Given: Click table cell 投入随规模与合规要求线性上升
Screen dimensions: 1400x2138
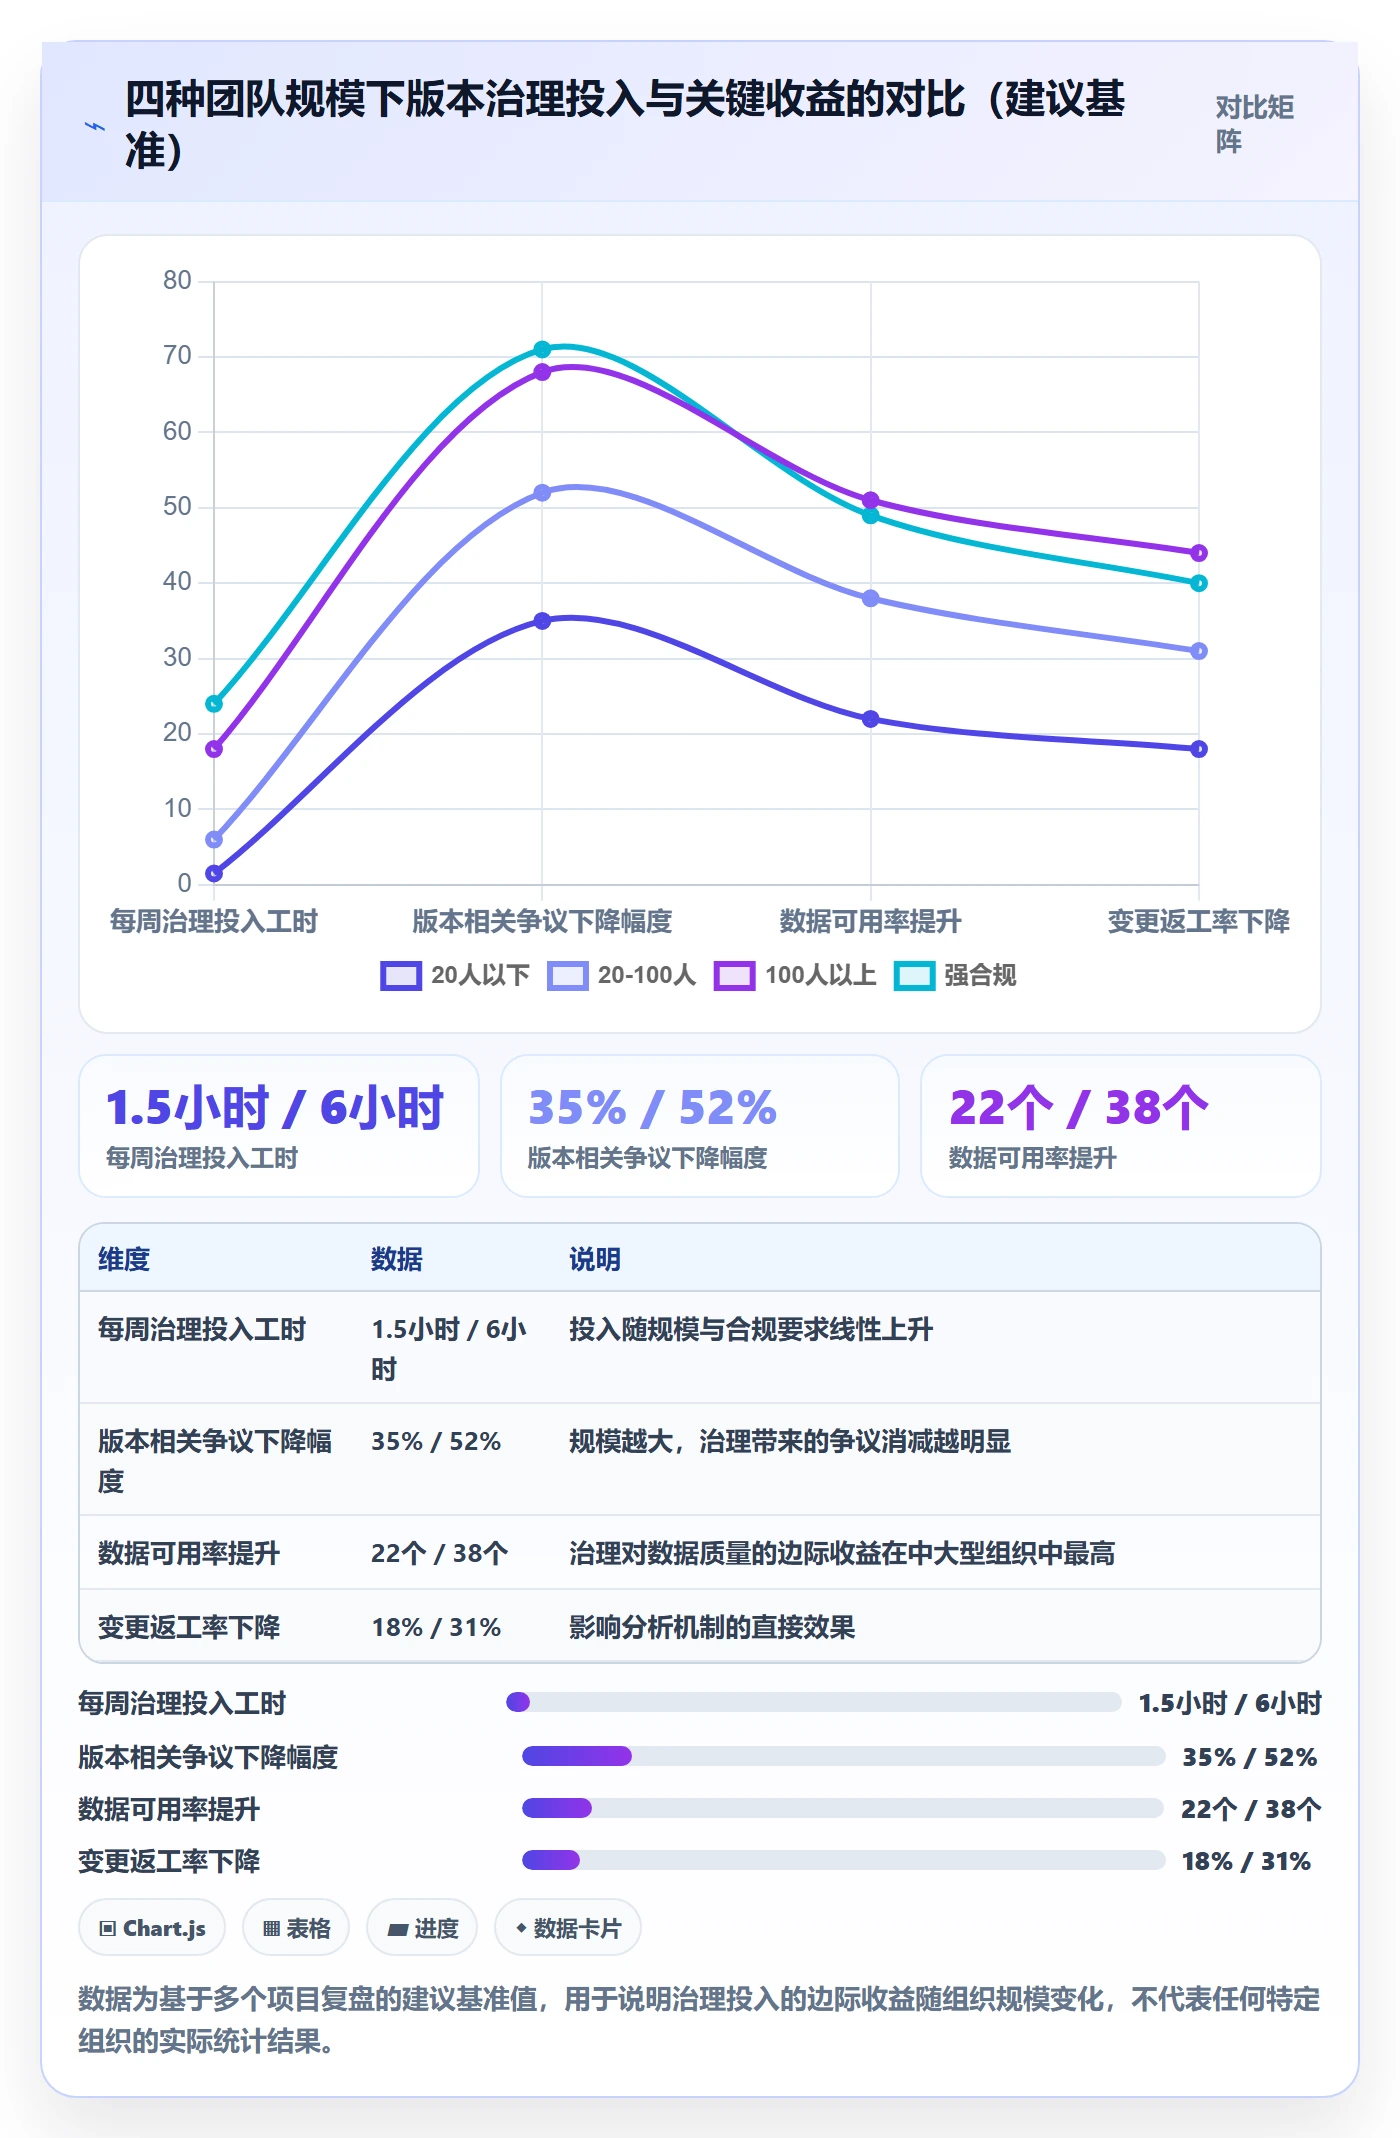Looking at the screenshot, I should click(751, 1329).
